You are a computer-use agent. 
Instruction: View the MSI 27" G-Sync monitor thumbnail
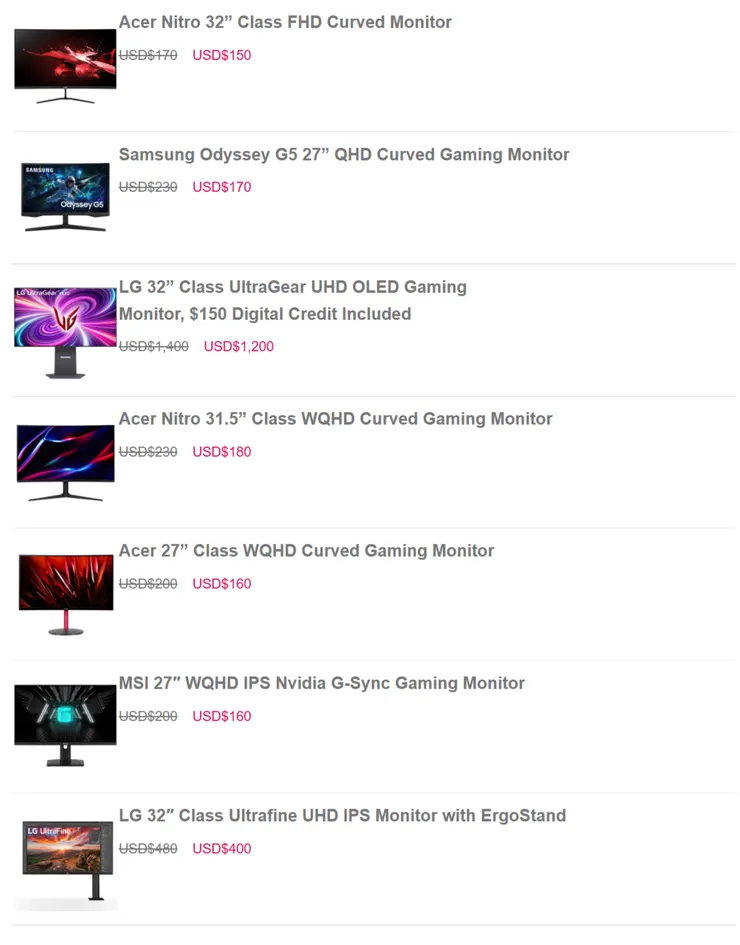pos(65,726)
